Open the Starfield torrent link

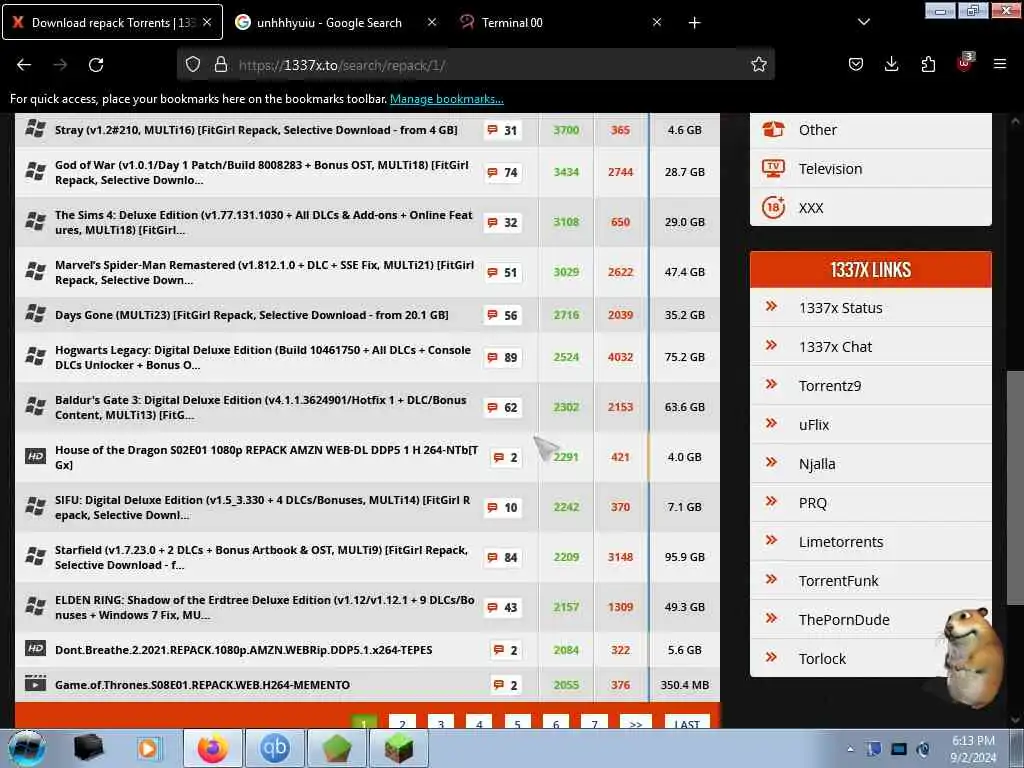(261, 557)
